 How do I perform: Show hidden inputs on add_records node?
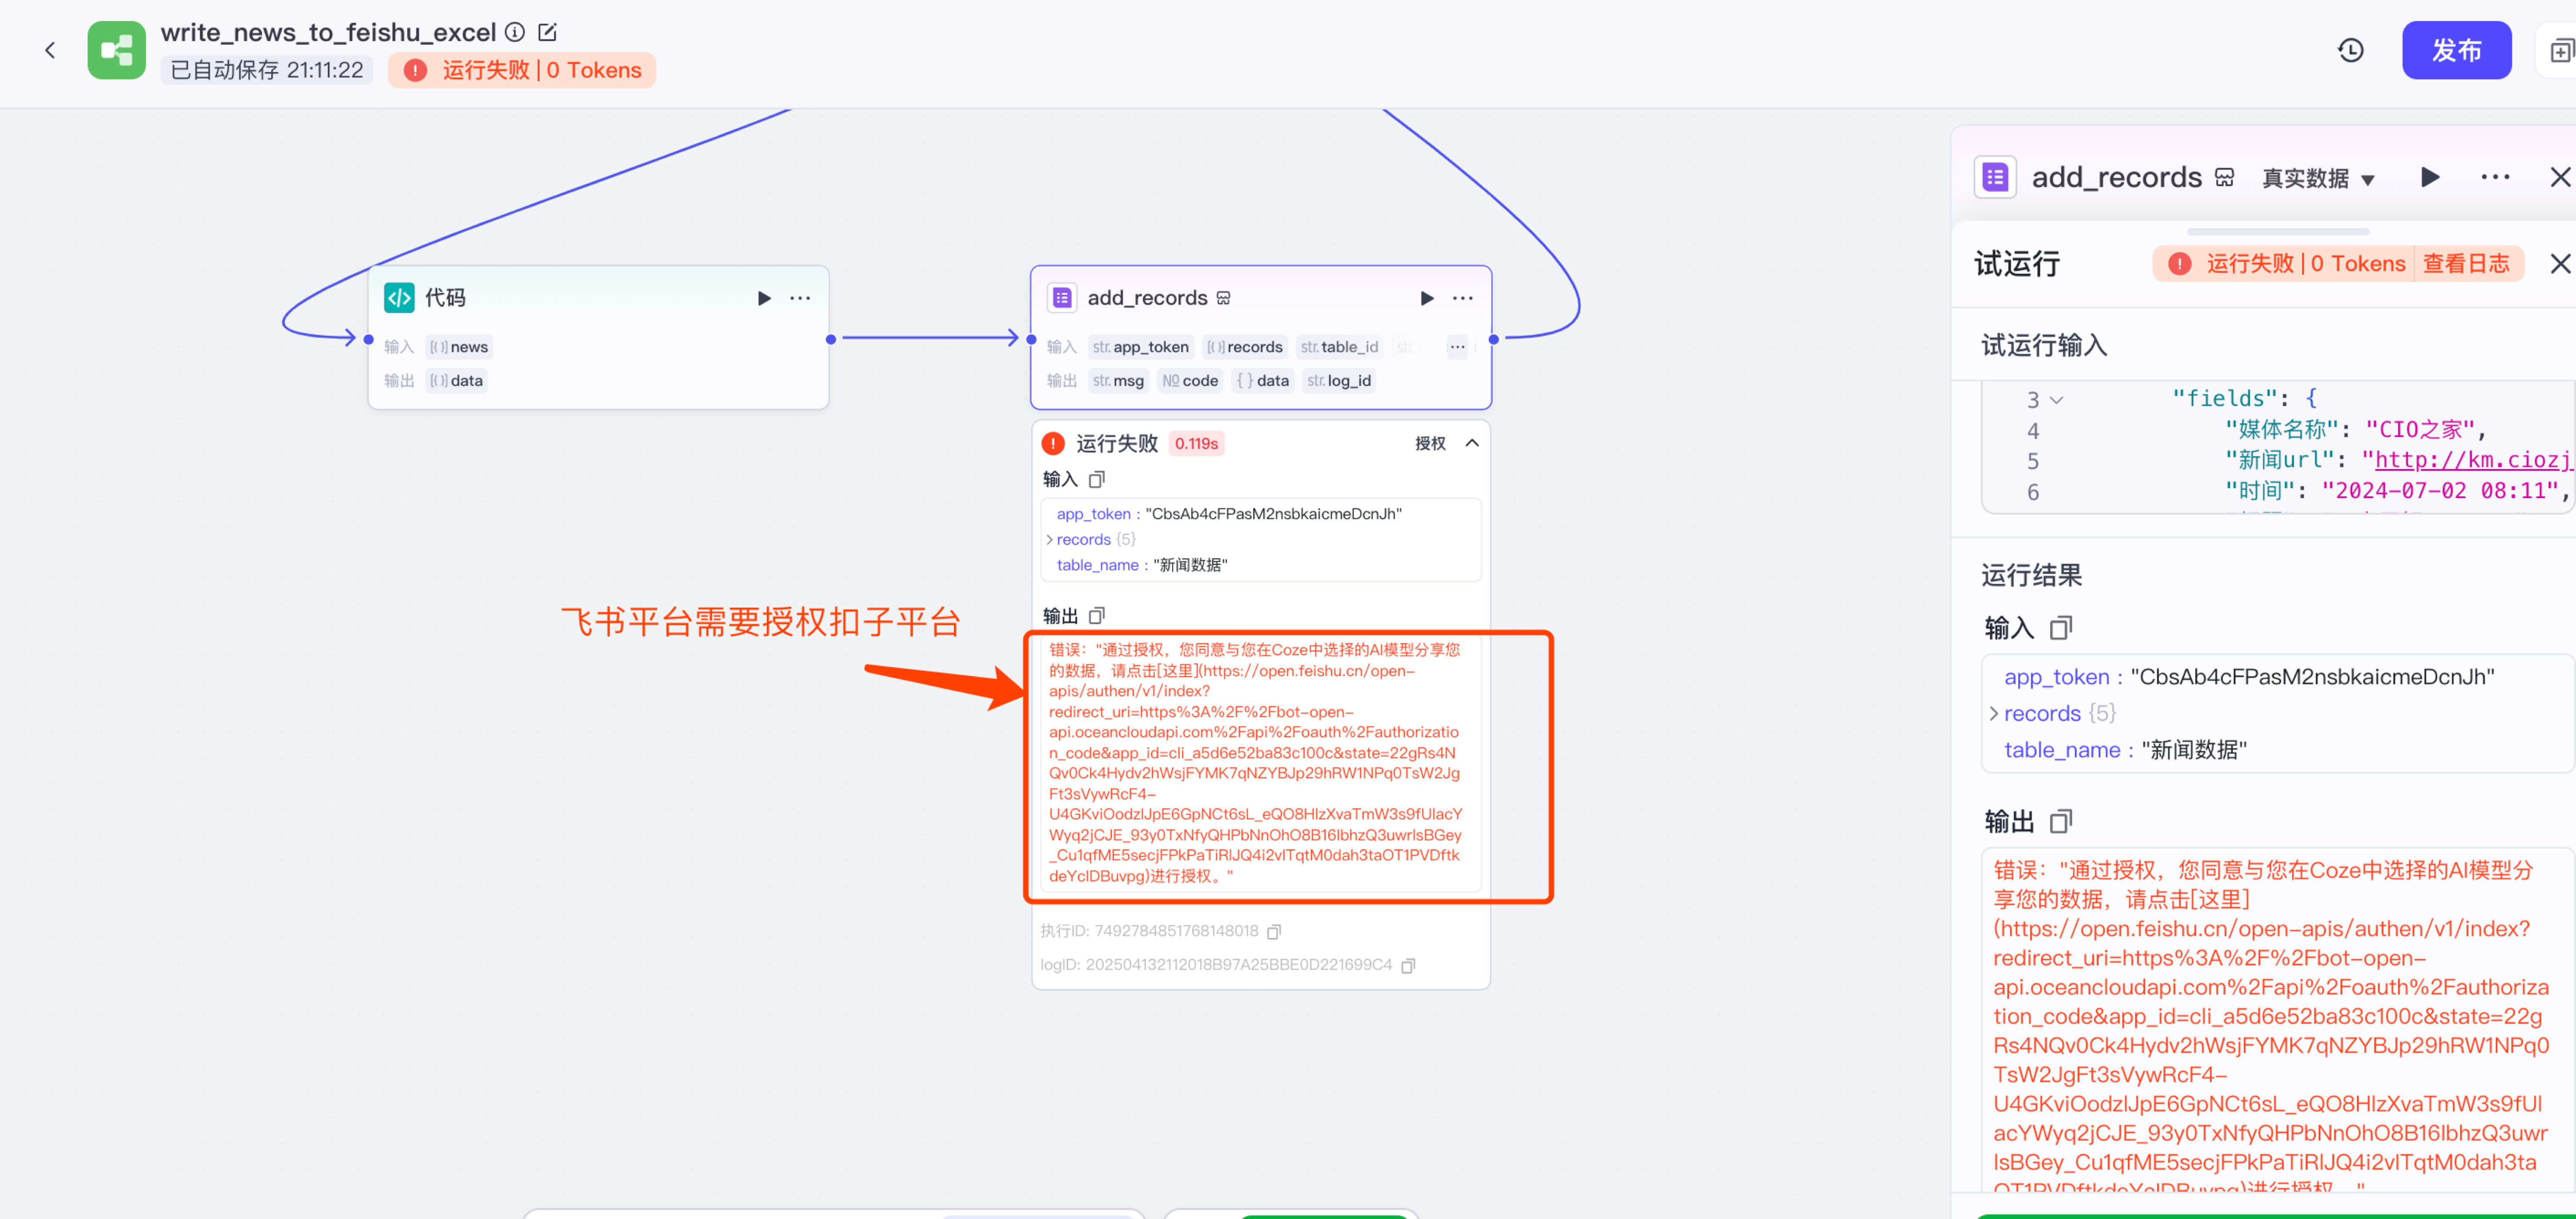tap(1457, 347)
